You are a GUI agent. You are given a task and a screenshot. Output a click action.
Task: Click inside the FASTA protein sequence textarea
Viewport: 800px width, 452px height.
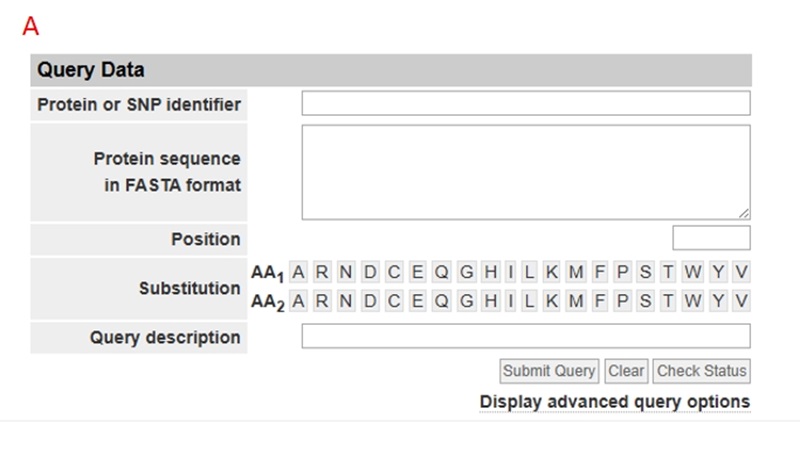526,172
